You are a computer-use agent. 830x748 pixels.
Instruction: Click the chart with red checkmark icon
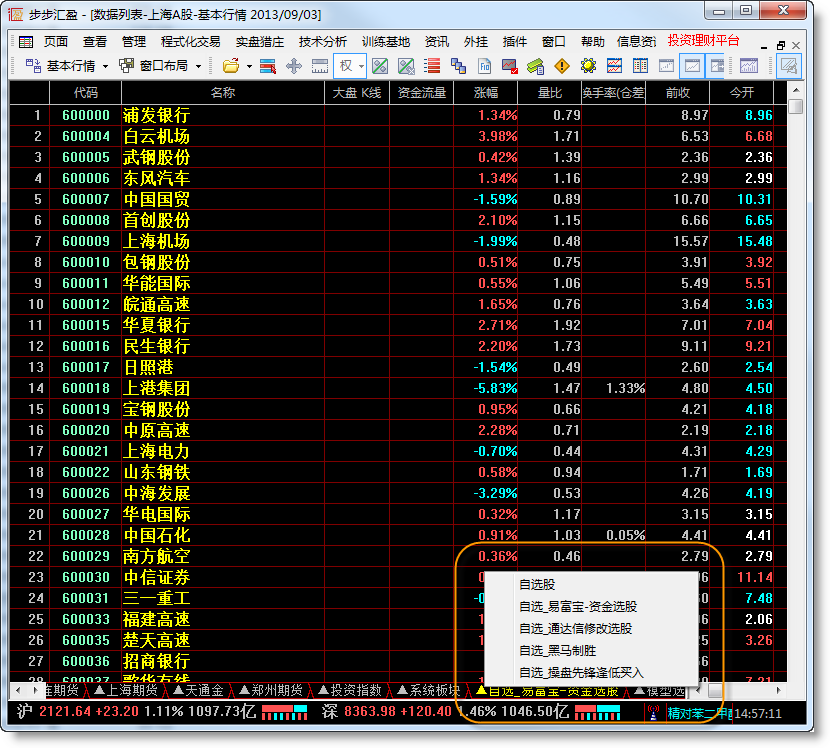click(x=510, y=66)
